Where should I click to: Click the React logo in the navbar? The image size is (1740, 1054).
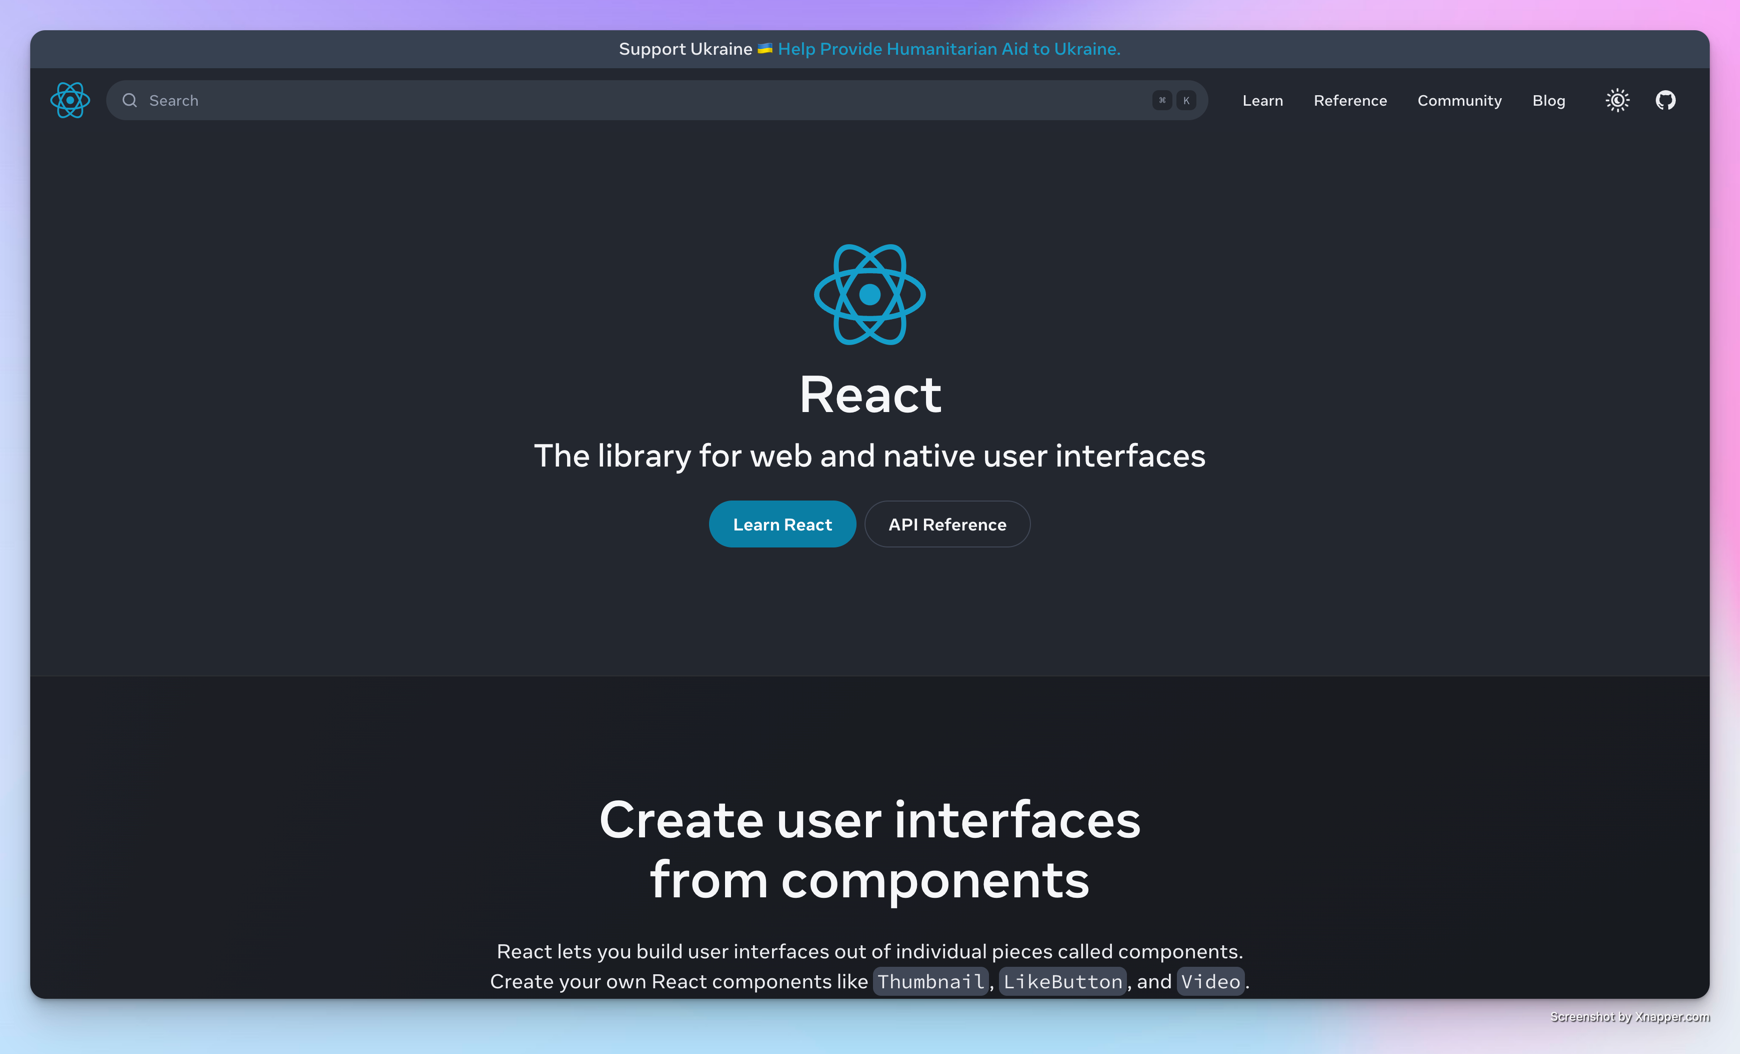tap(70, 100)
